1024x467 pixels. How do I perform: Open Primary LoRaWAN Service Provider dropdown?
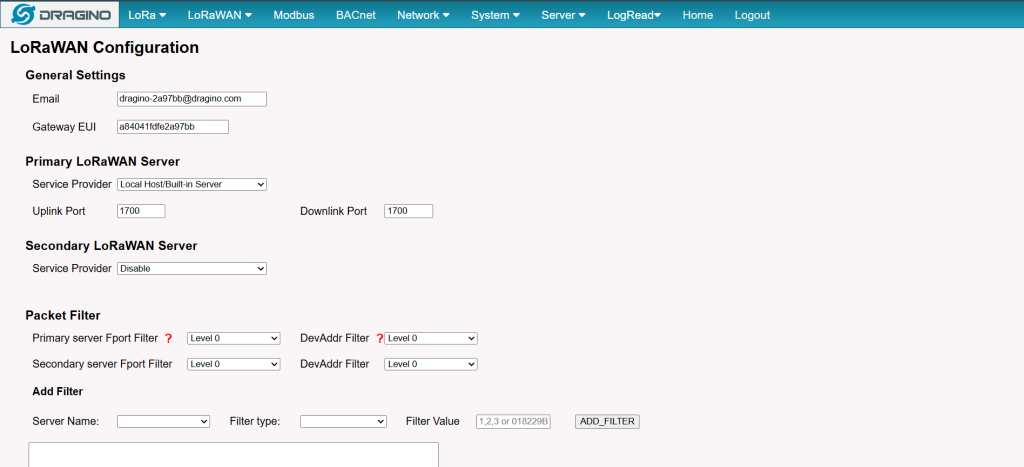[192, 184]
